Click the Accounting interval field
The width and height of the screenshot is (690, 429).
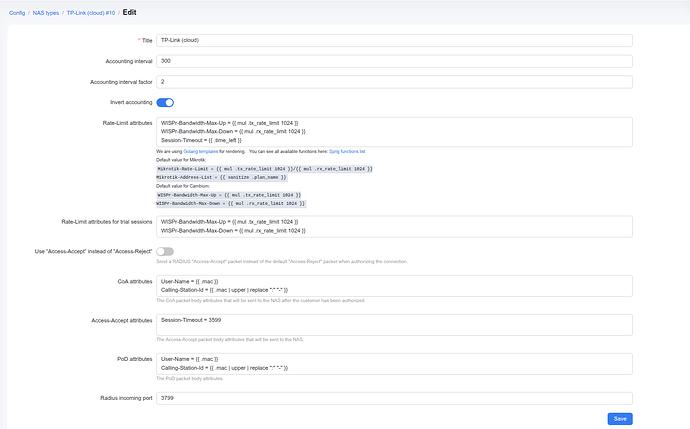(394, 61)
